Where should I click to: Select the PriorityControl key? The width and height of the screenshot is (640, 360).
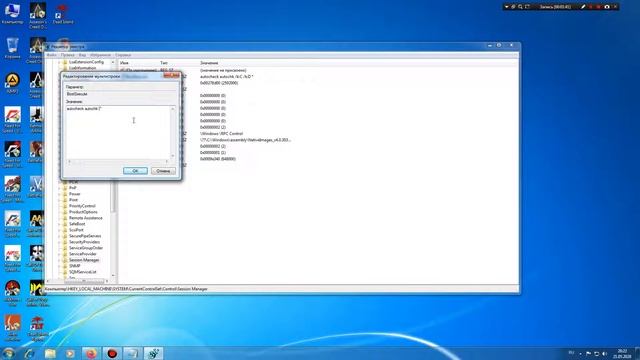[x=82, y=206]
